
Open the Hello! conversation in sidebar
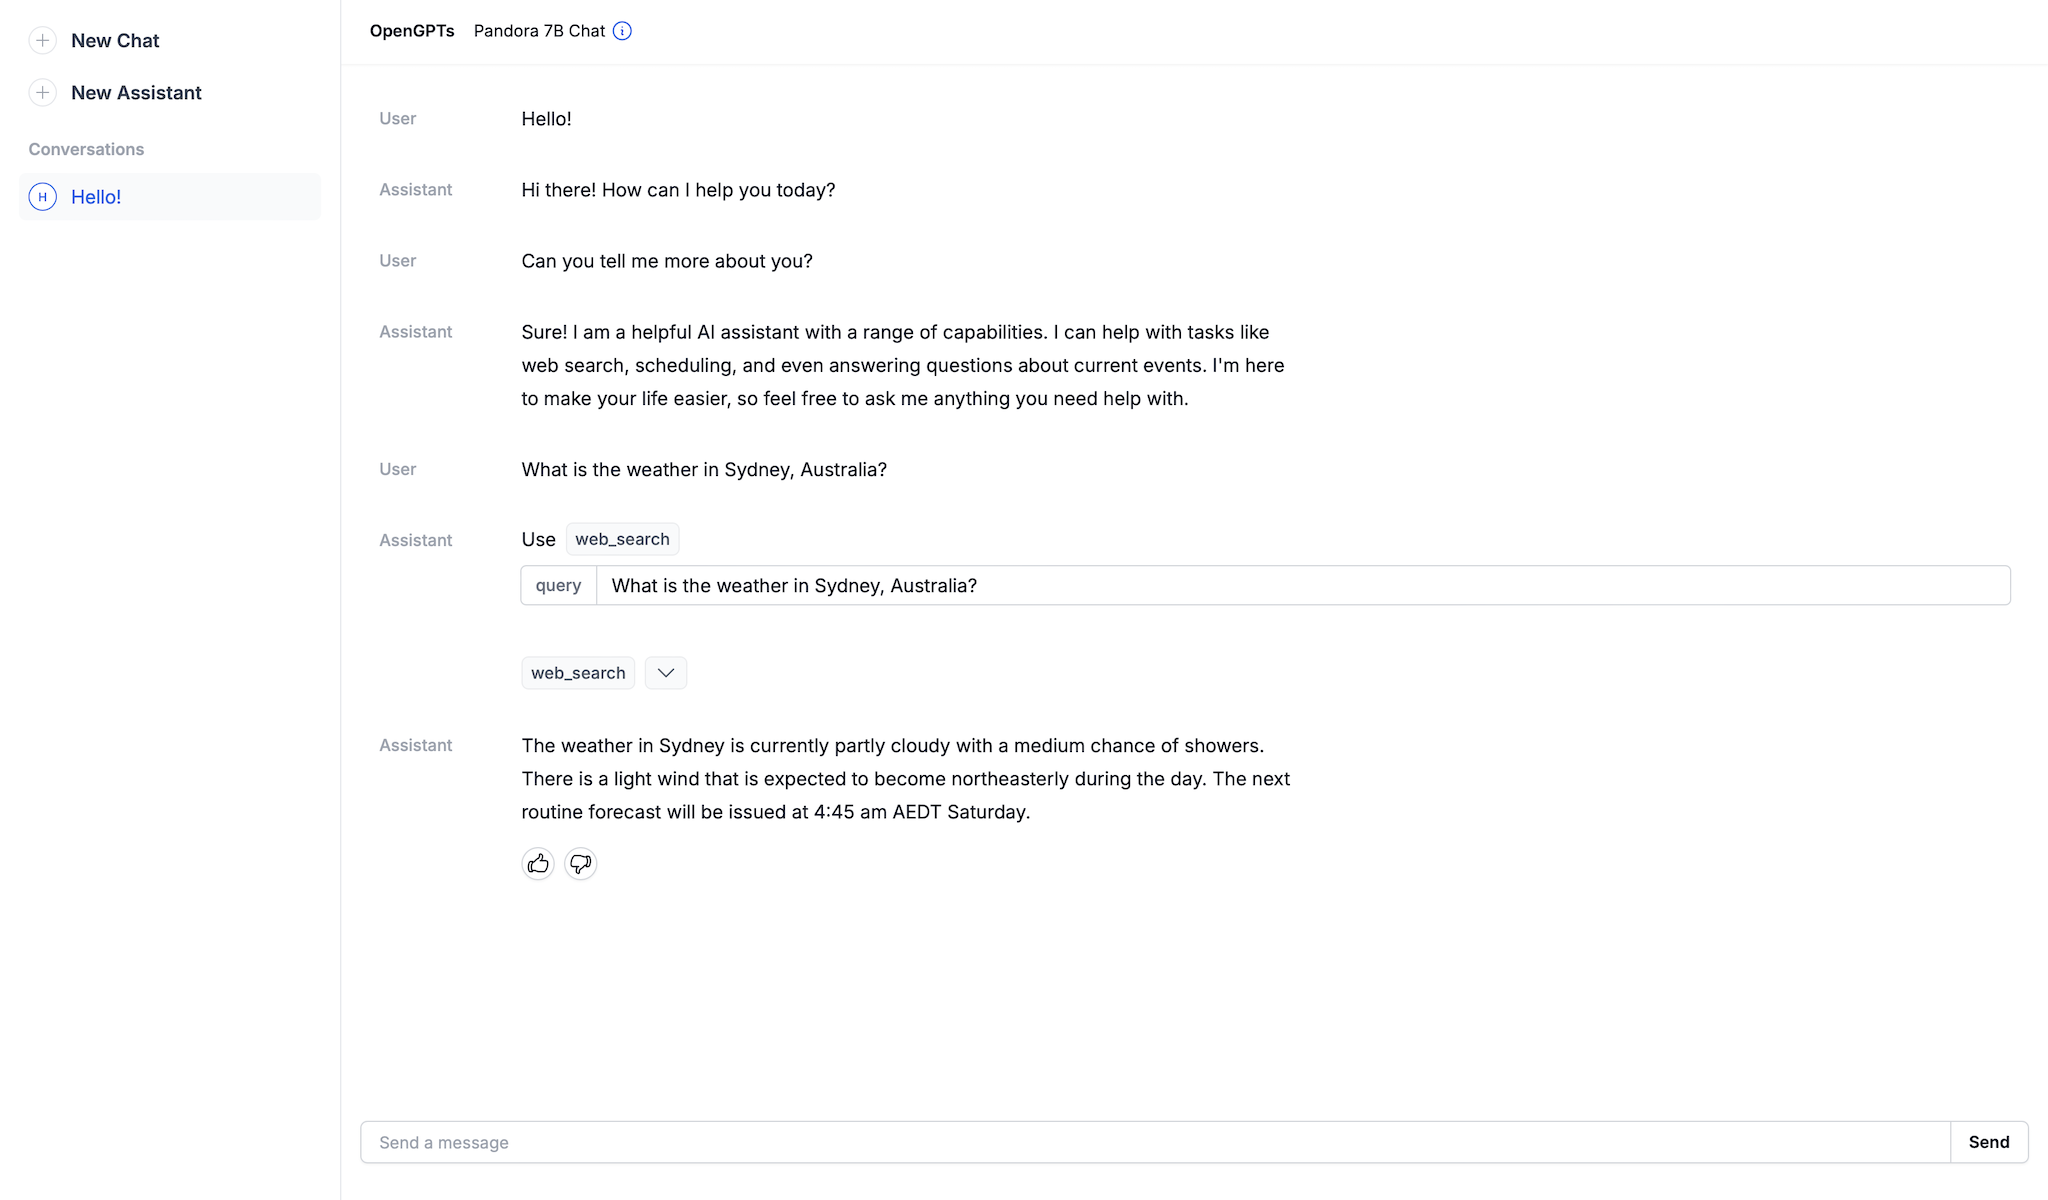click(x=96, y=197)
